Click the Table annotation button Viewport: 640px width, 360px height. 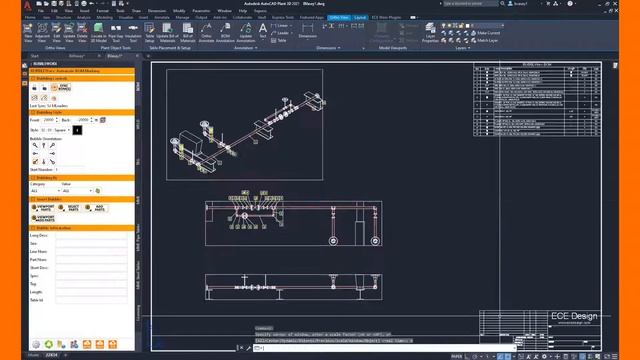point(278,40)
